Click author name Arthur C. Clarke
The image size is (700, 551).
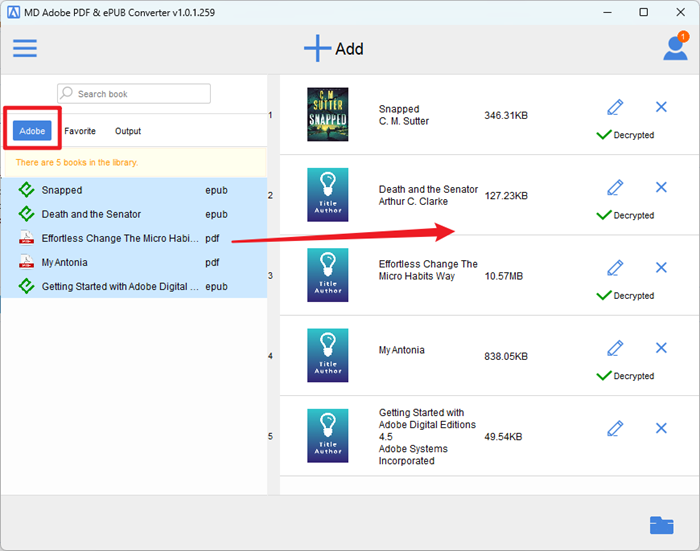[x=413, y=201]
